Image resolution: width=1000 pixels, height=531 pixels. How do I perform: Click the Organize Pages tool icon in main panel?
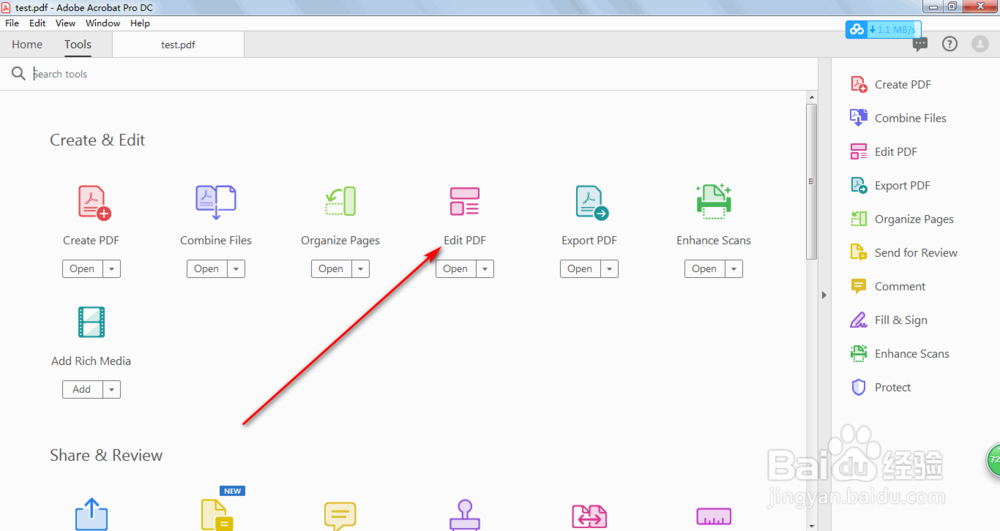(340, 201)
